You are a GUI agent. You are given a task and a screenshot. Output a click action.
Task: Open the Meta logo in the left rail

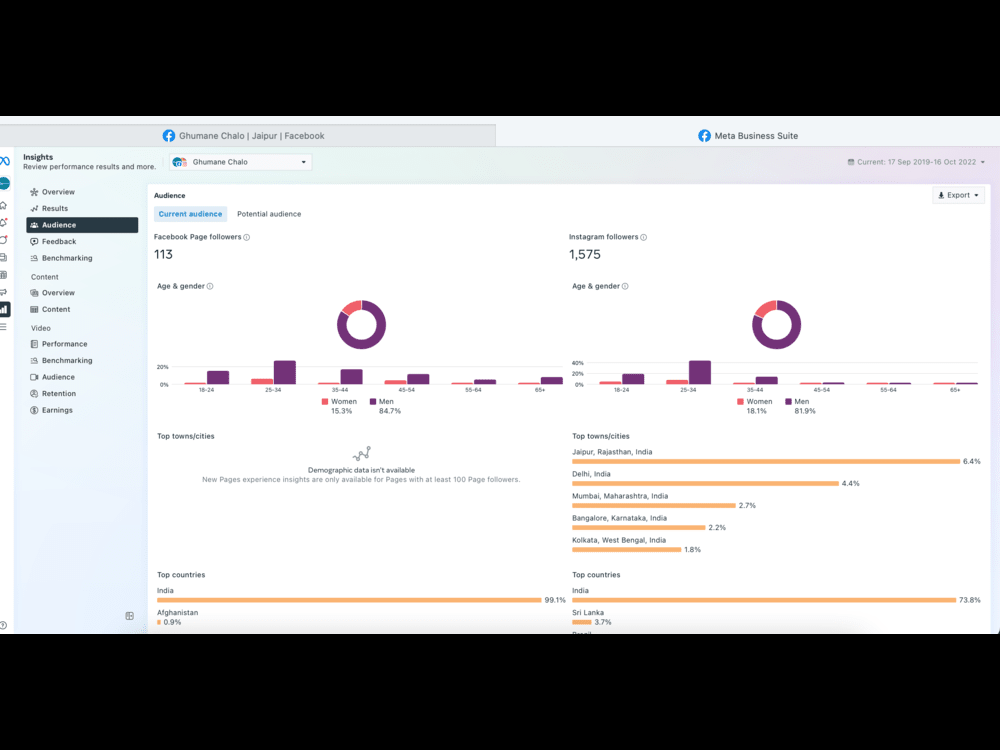click(x=4, y=161)
